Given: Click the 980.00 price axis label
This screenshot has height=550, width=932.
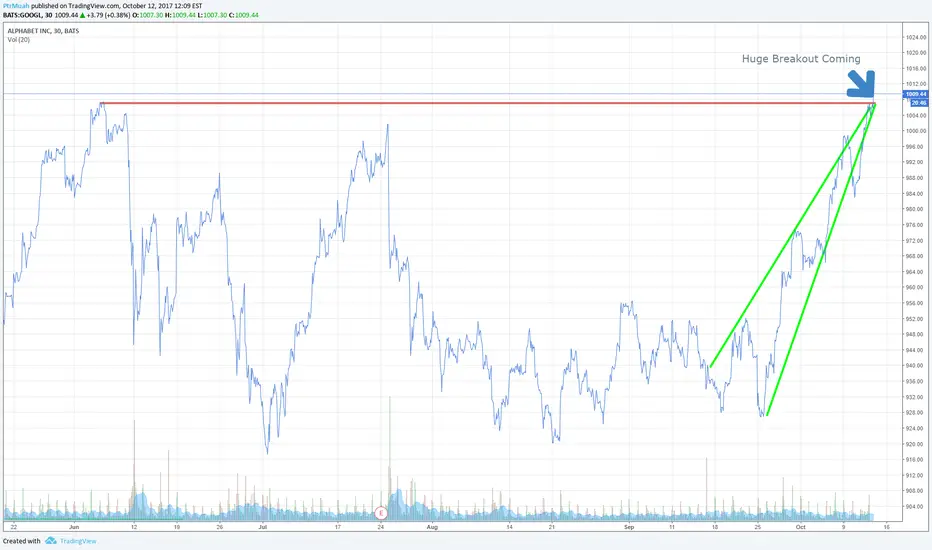Looking at the screenshot, I should click(916, 209).
